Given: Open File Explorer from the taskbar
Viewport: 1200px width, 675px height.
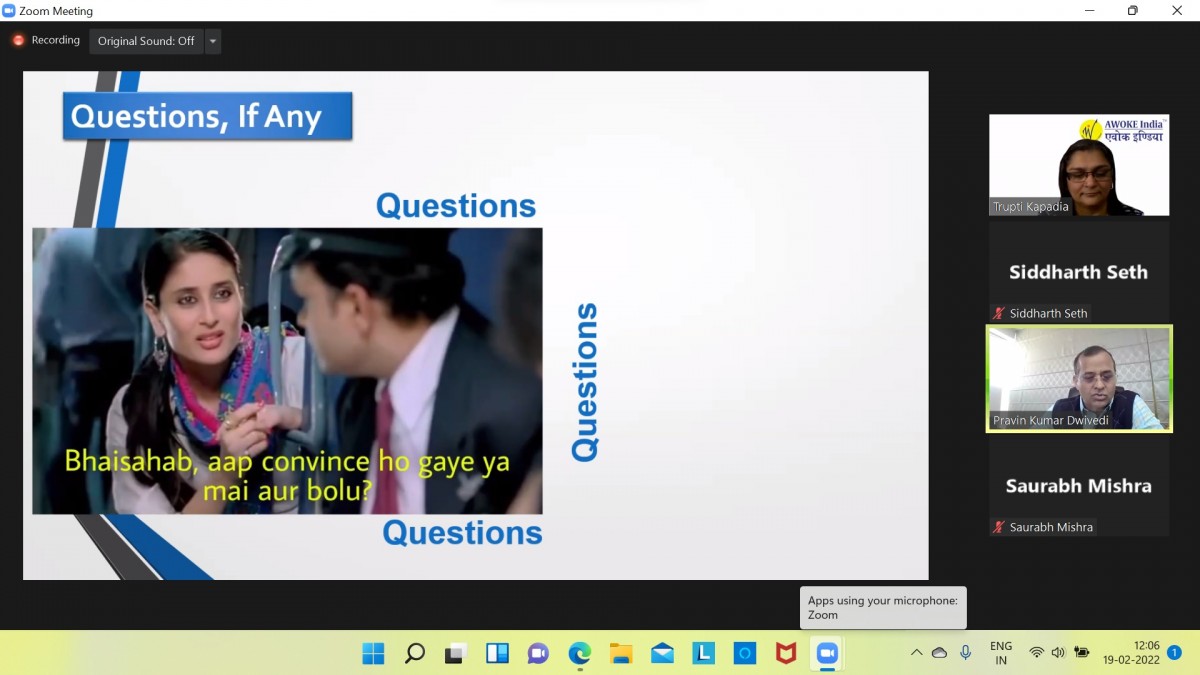Looking at the screenshot, I should (621, 653).
